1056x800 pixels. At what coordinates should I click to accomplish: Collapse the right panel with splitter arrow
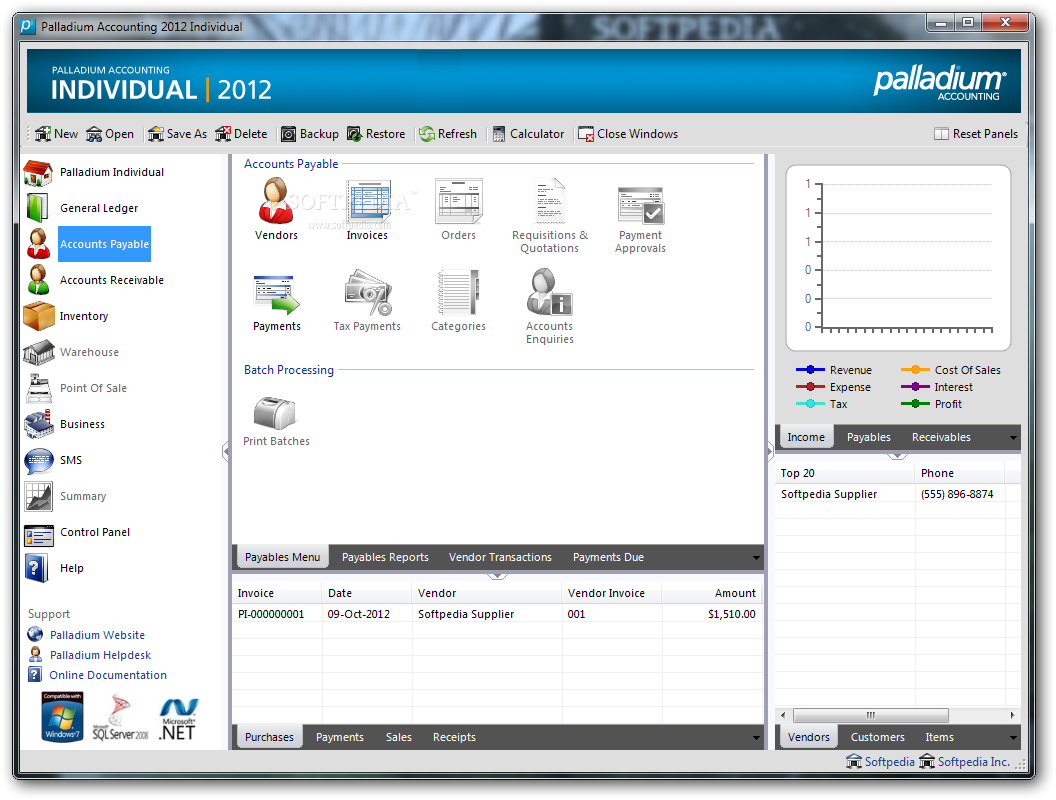pyautogui.click(x=770, y=452)
